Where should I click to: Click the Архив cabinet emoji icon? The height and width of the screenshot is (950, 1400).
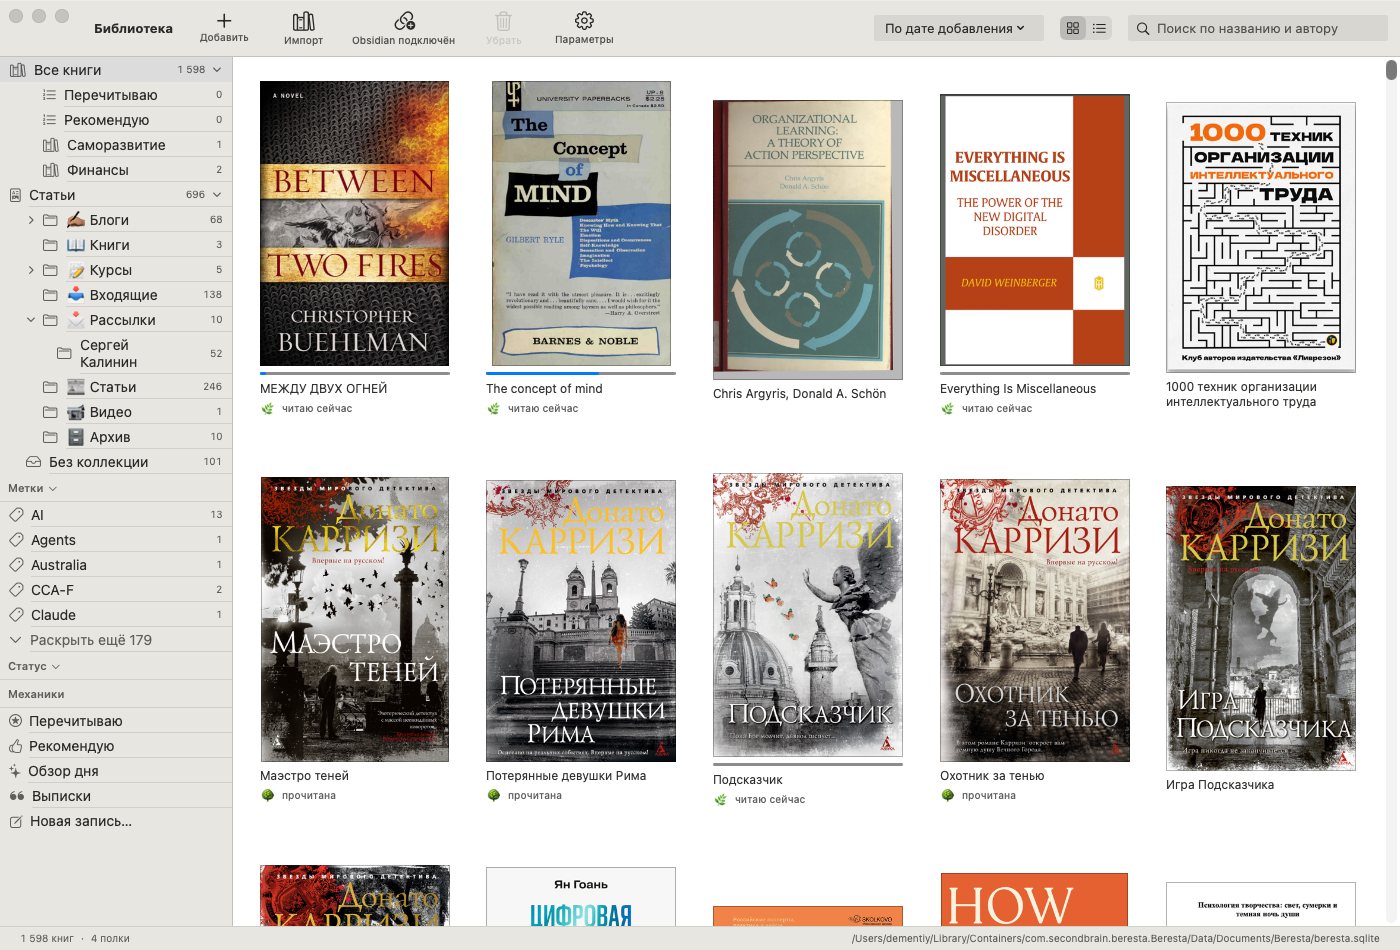pos(76,437)
